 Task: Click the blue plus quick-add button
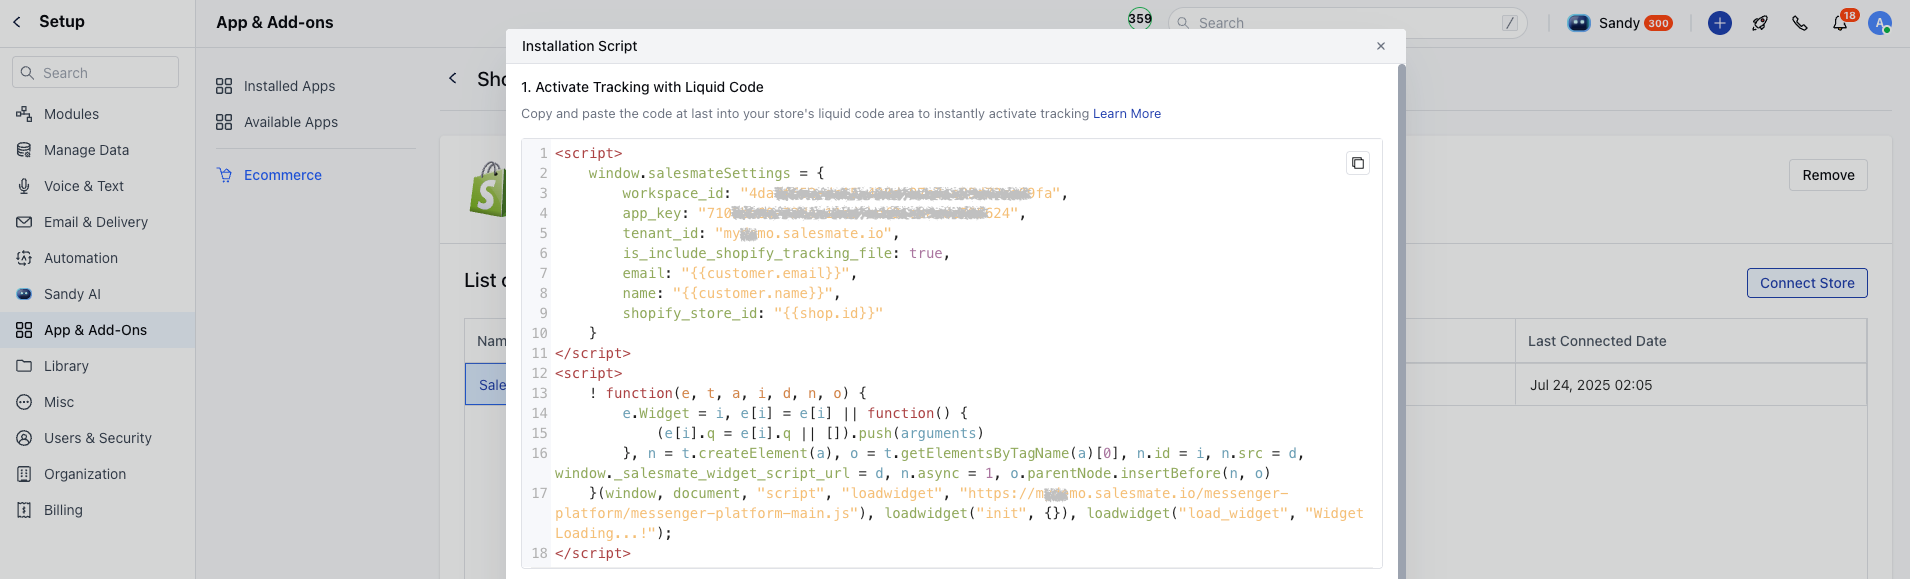(1720, 23)
